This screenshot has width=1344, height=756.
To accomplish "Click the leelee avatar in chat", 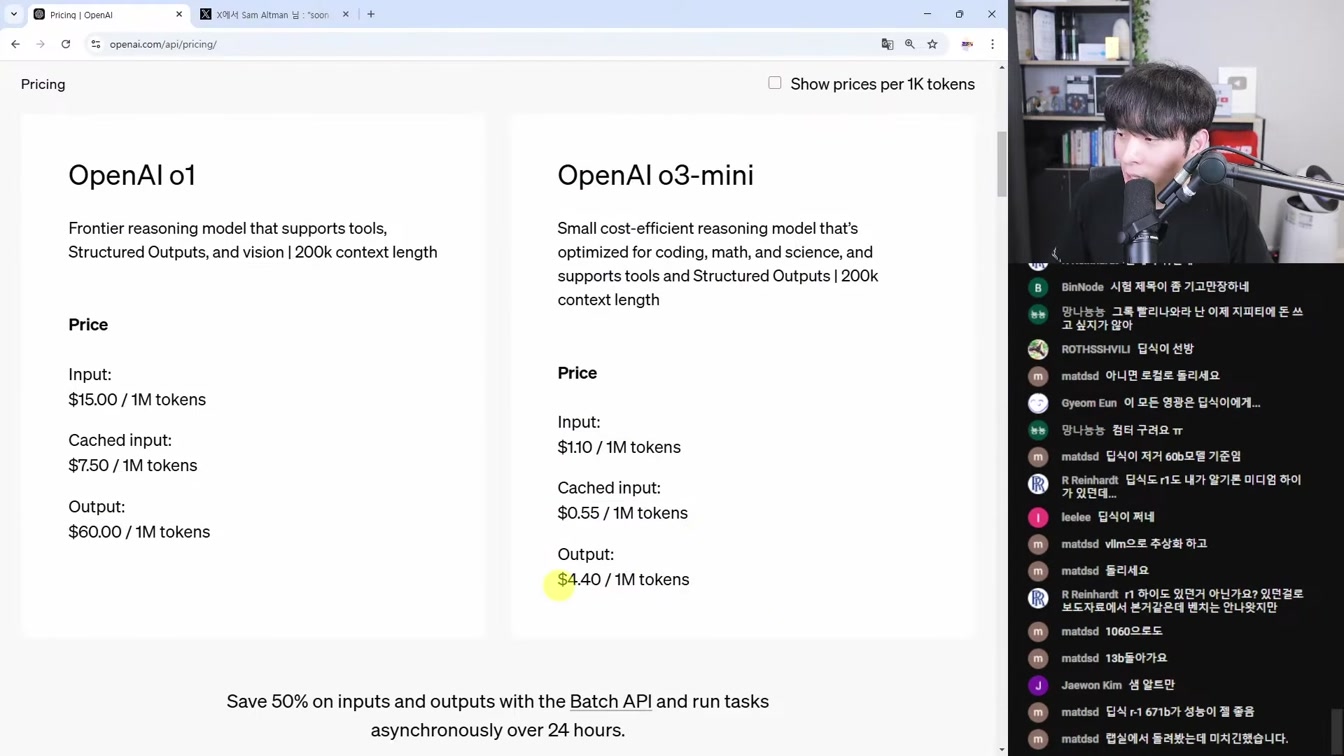I will coord(1038,517).
